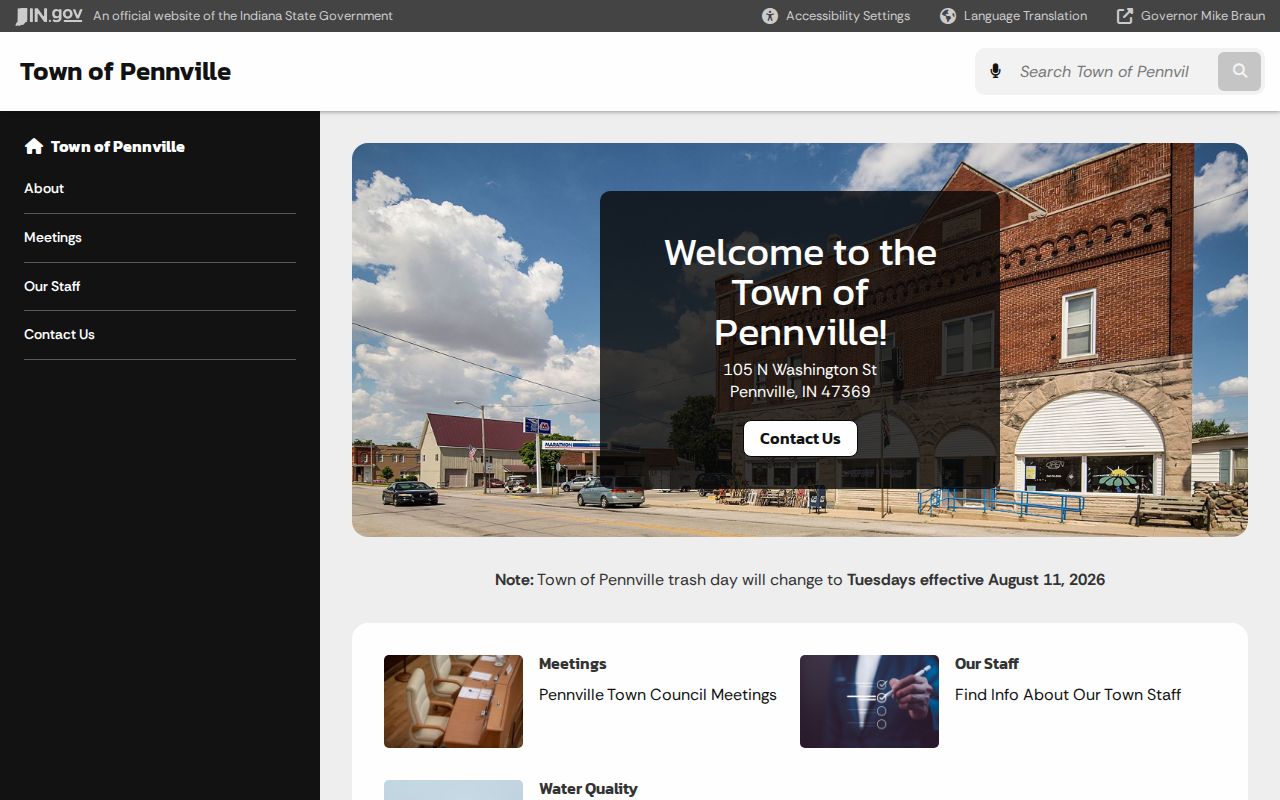
Task: Click the accessibility settings person icon
Action: point(770,16)
